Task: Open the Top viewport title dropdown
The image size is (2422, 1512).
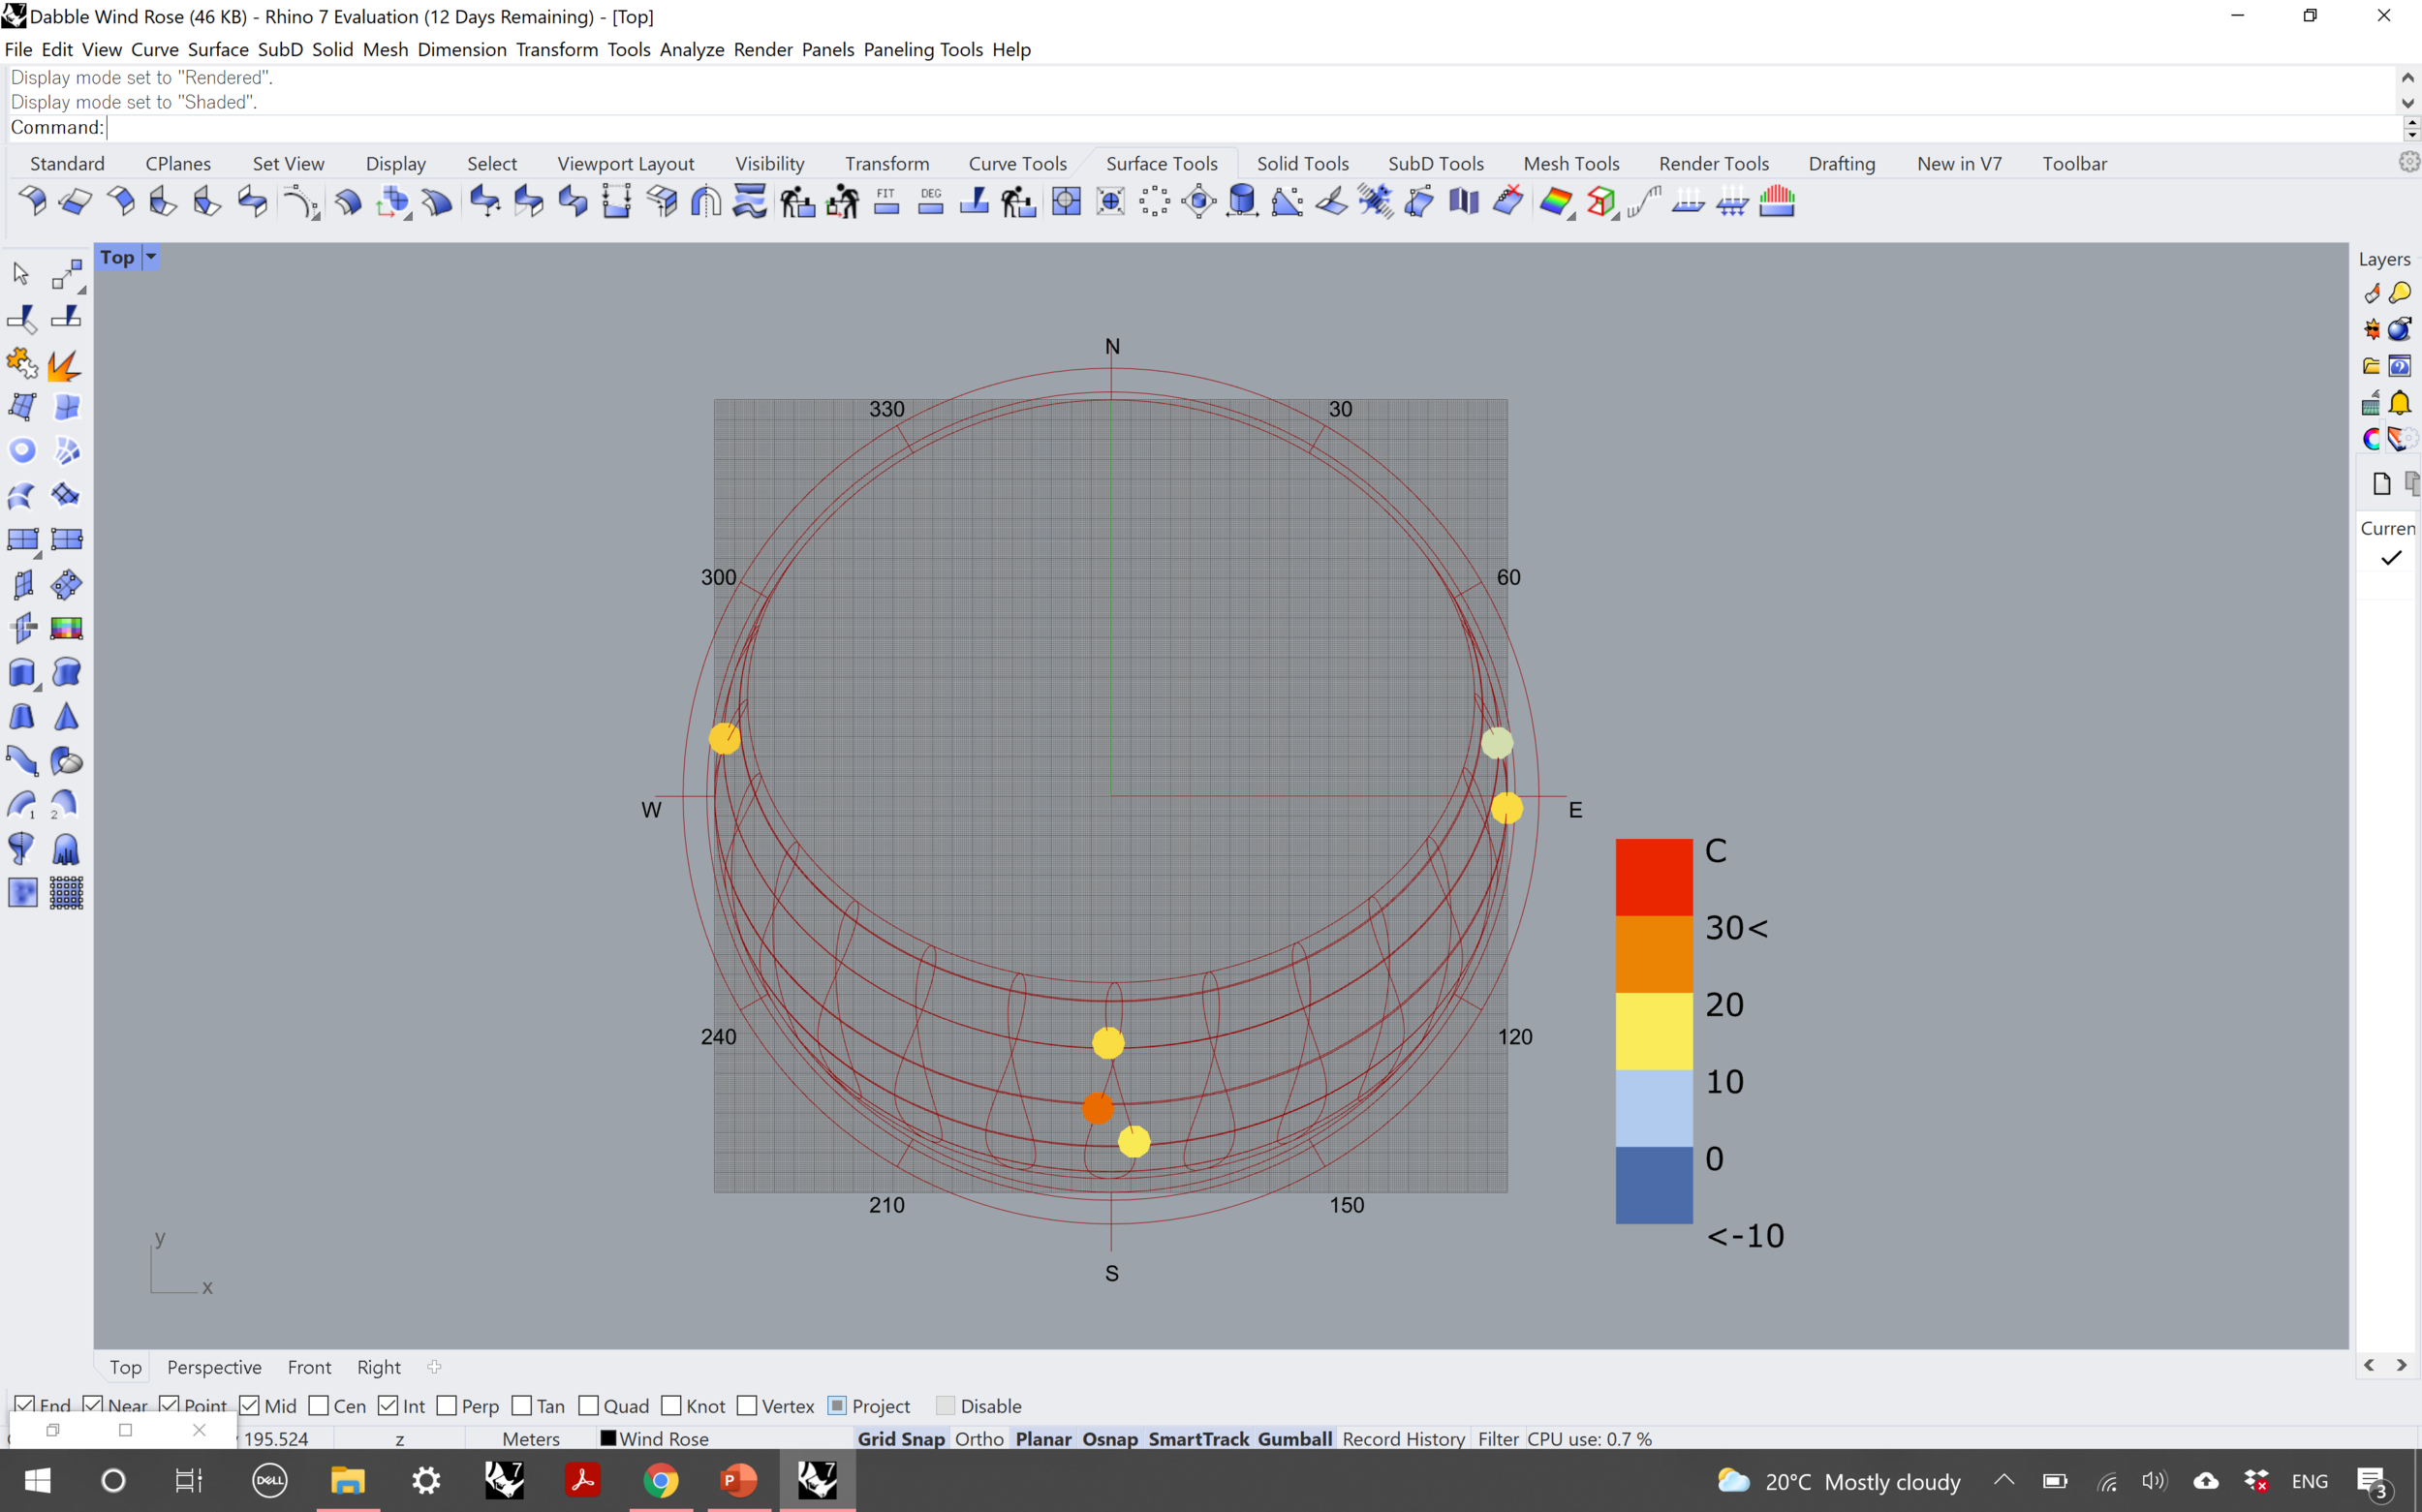Action: pos(151,257)
